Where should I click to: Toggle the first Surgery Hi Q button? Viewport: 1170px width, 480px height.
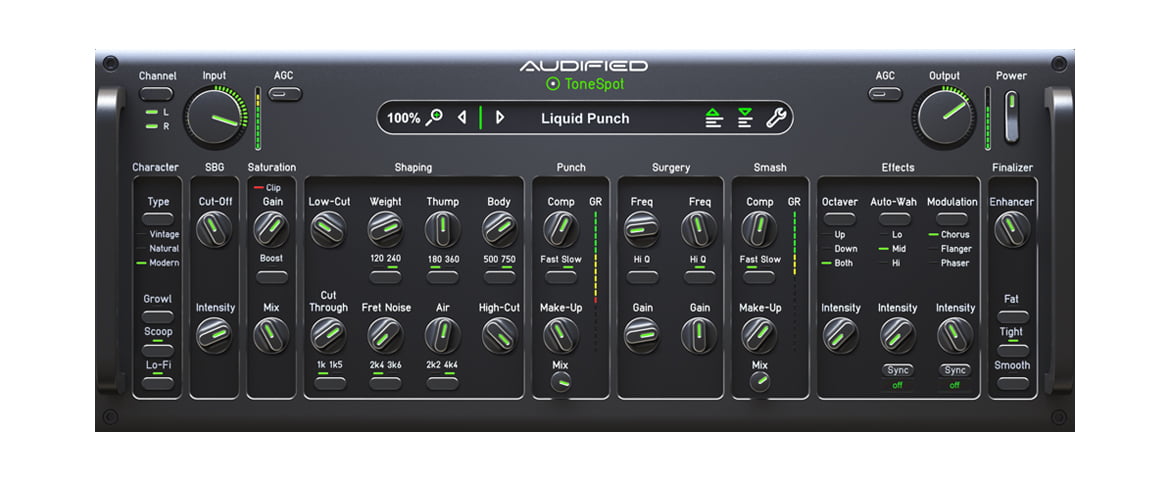[x=642, y=277]
